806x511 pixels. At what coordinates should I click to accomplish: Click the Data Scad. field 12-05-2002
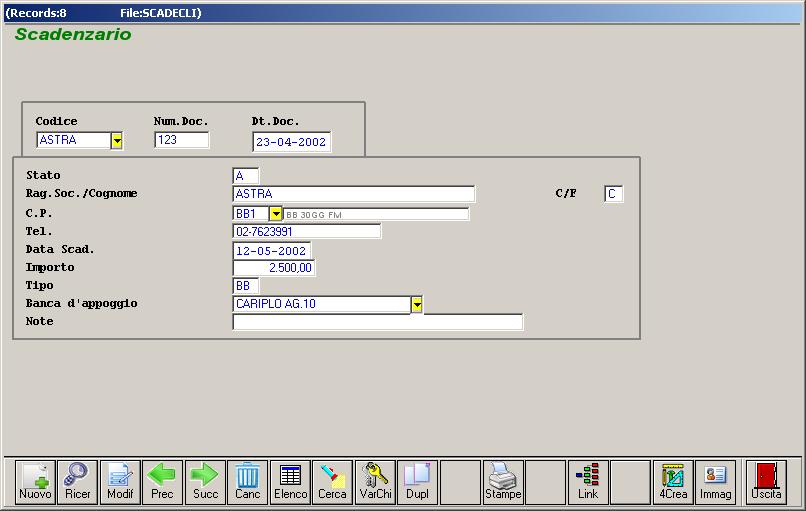pos(272,250)
